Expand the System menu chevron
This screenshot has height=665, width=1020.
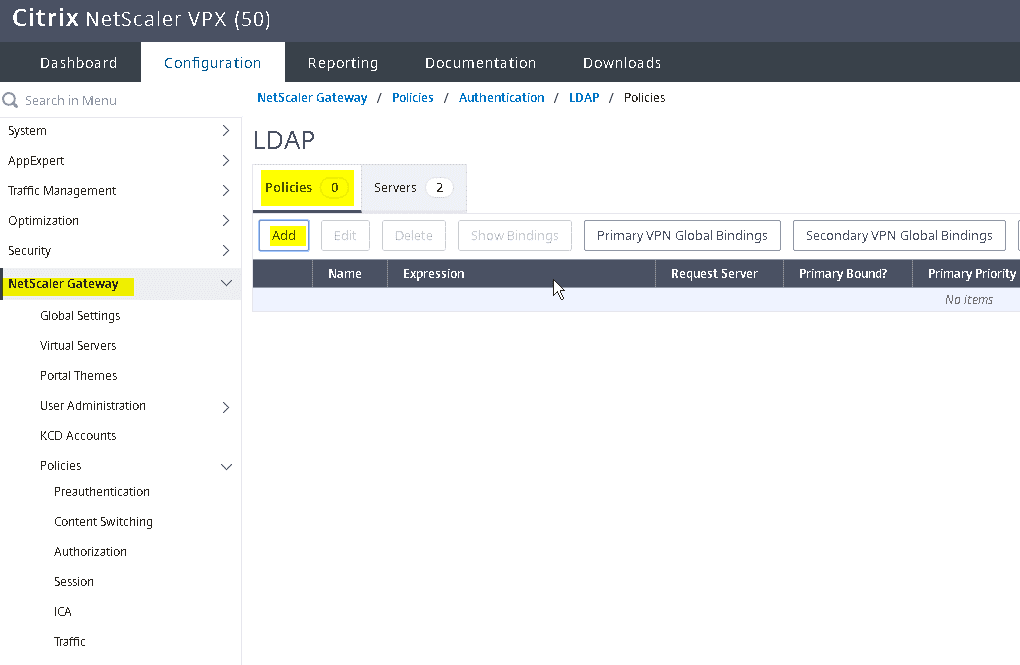point(226,131)
